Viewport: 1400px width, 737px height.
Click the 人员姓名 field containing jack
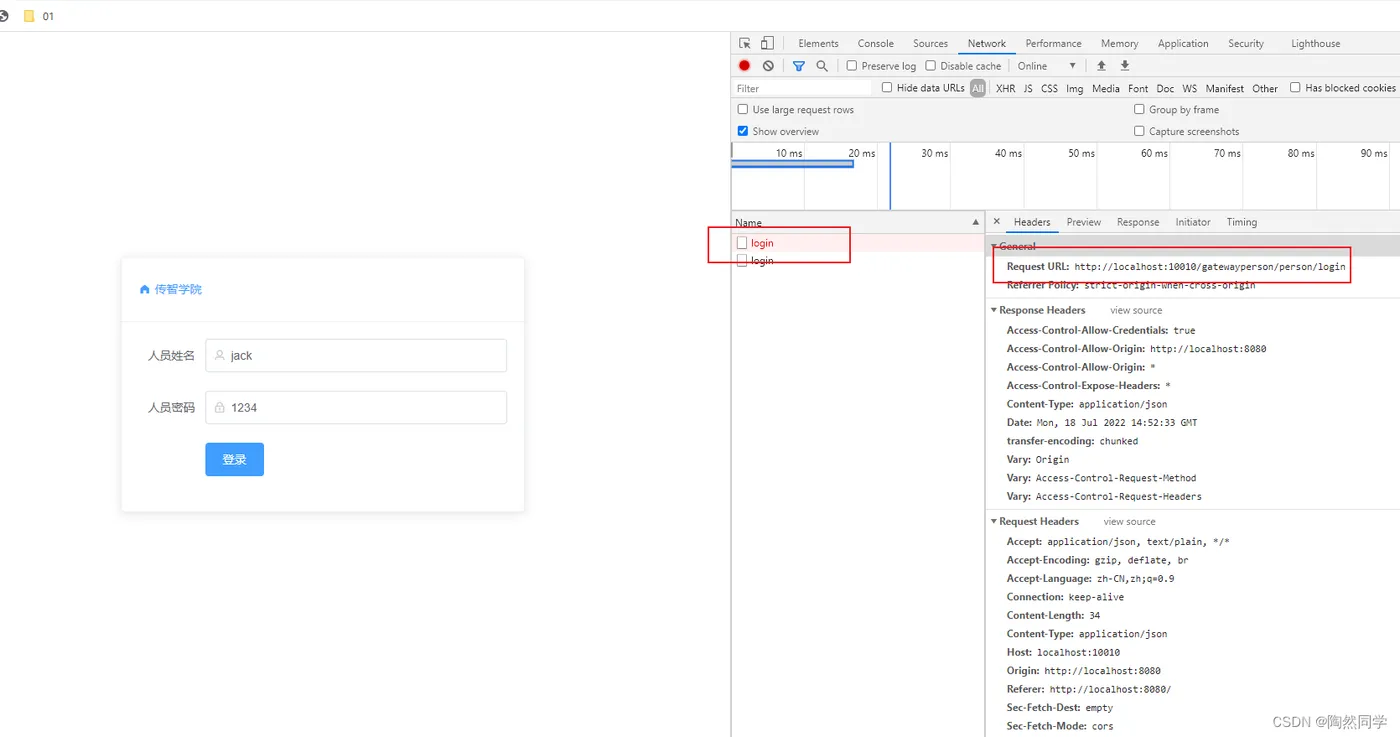pyautogui.click(x=356, y=355)
